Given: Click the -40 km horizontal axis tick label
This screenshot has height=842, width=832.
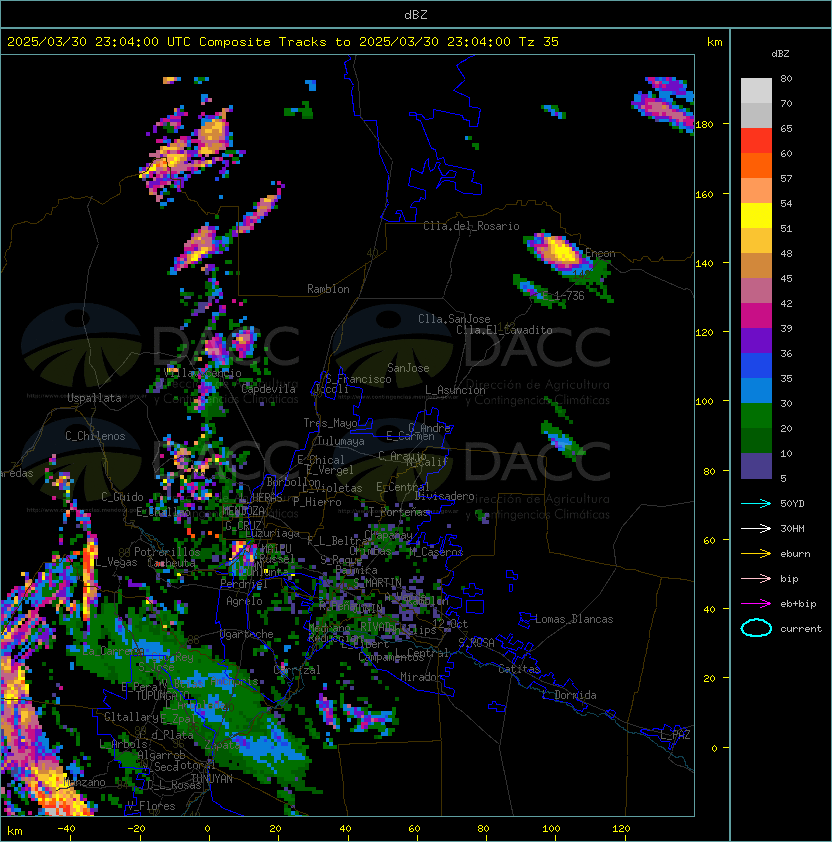Looking at the screenshot, I should (66, 829).
